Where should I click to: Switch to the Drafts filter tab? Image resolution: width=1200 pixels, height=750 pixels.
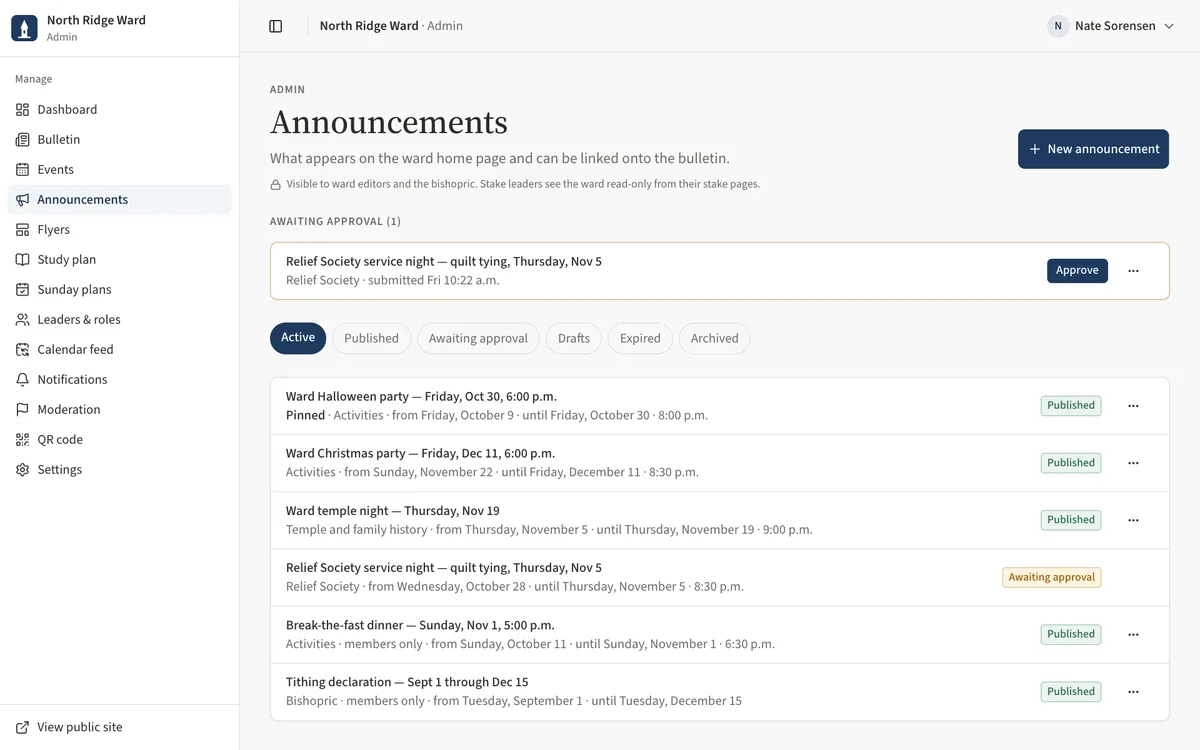point(574,338)
